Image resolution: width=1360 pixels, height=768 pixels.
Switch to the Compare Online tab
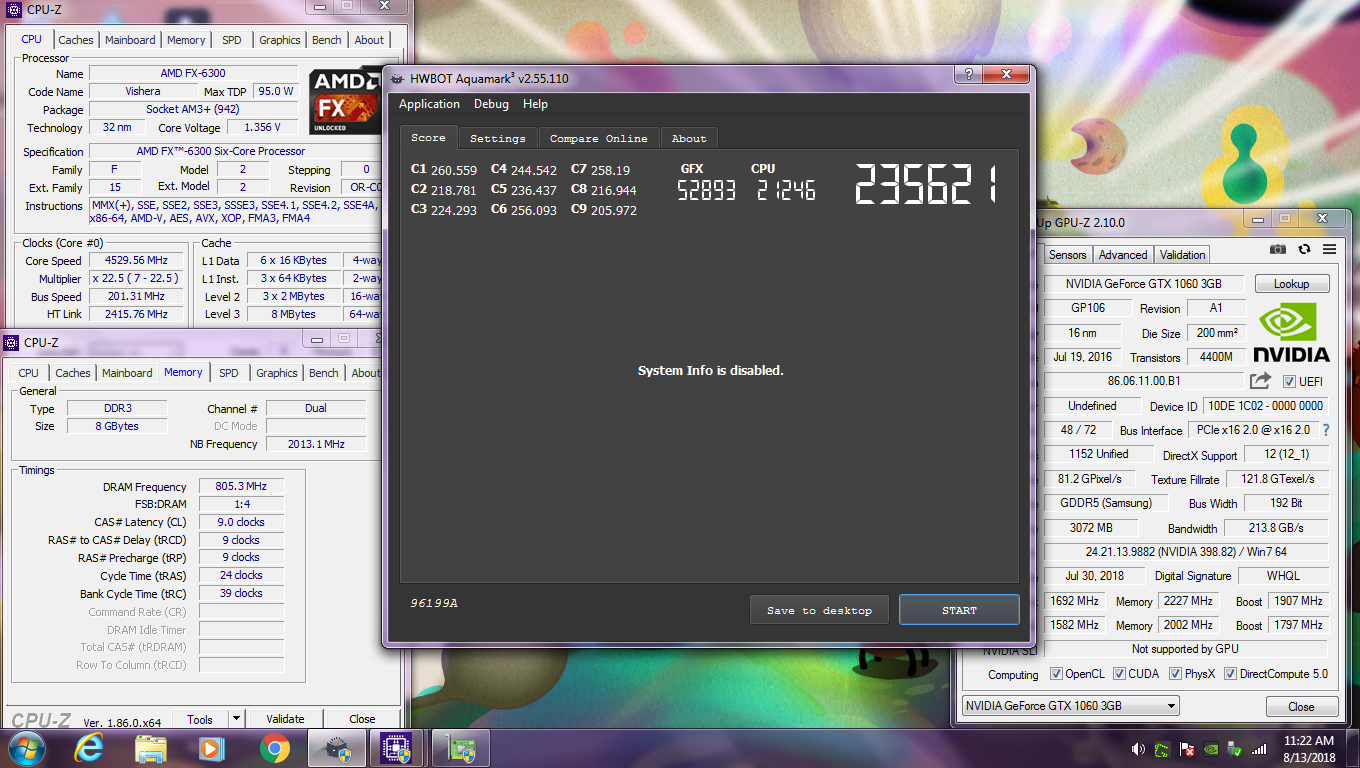(x=599, y=138)
